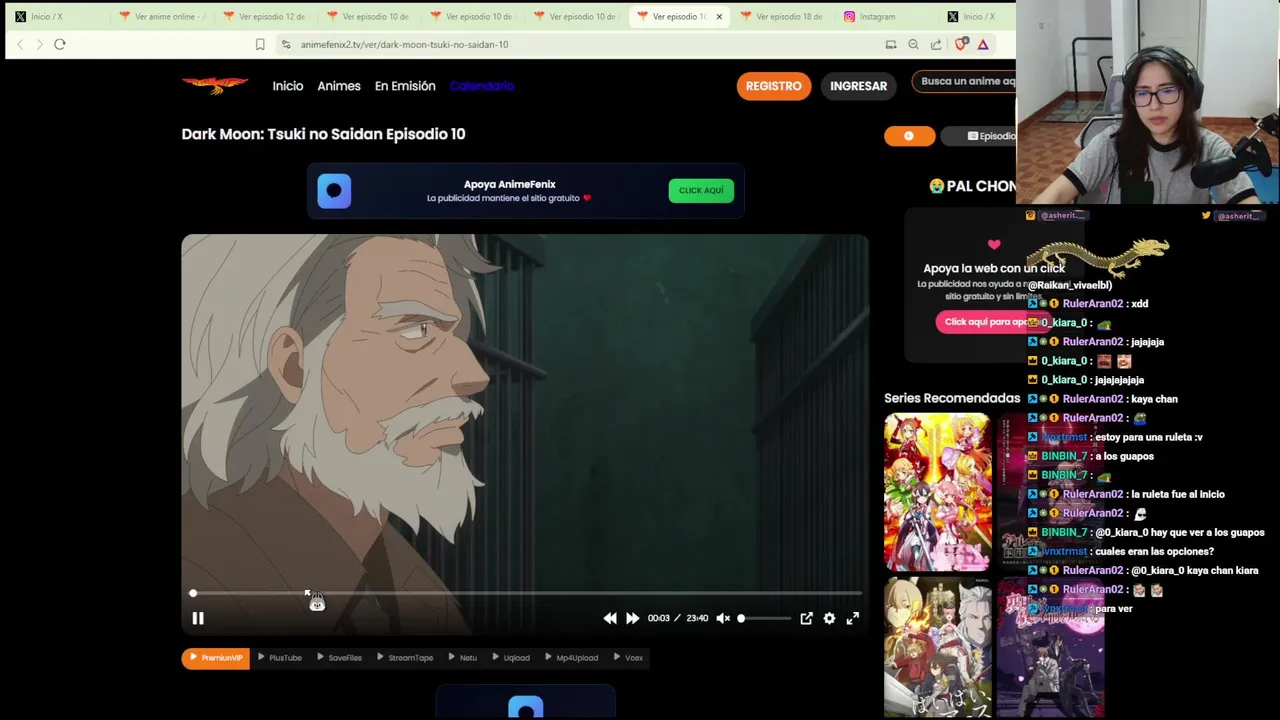Screen dimensions: 1280x720
Task: Open the recommended series with the white-haired man
Action: point(937,647)
